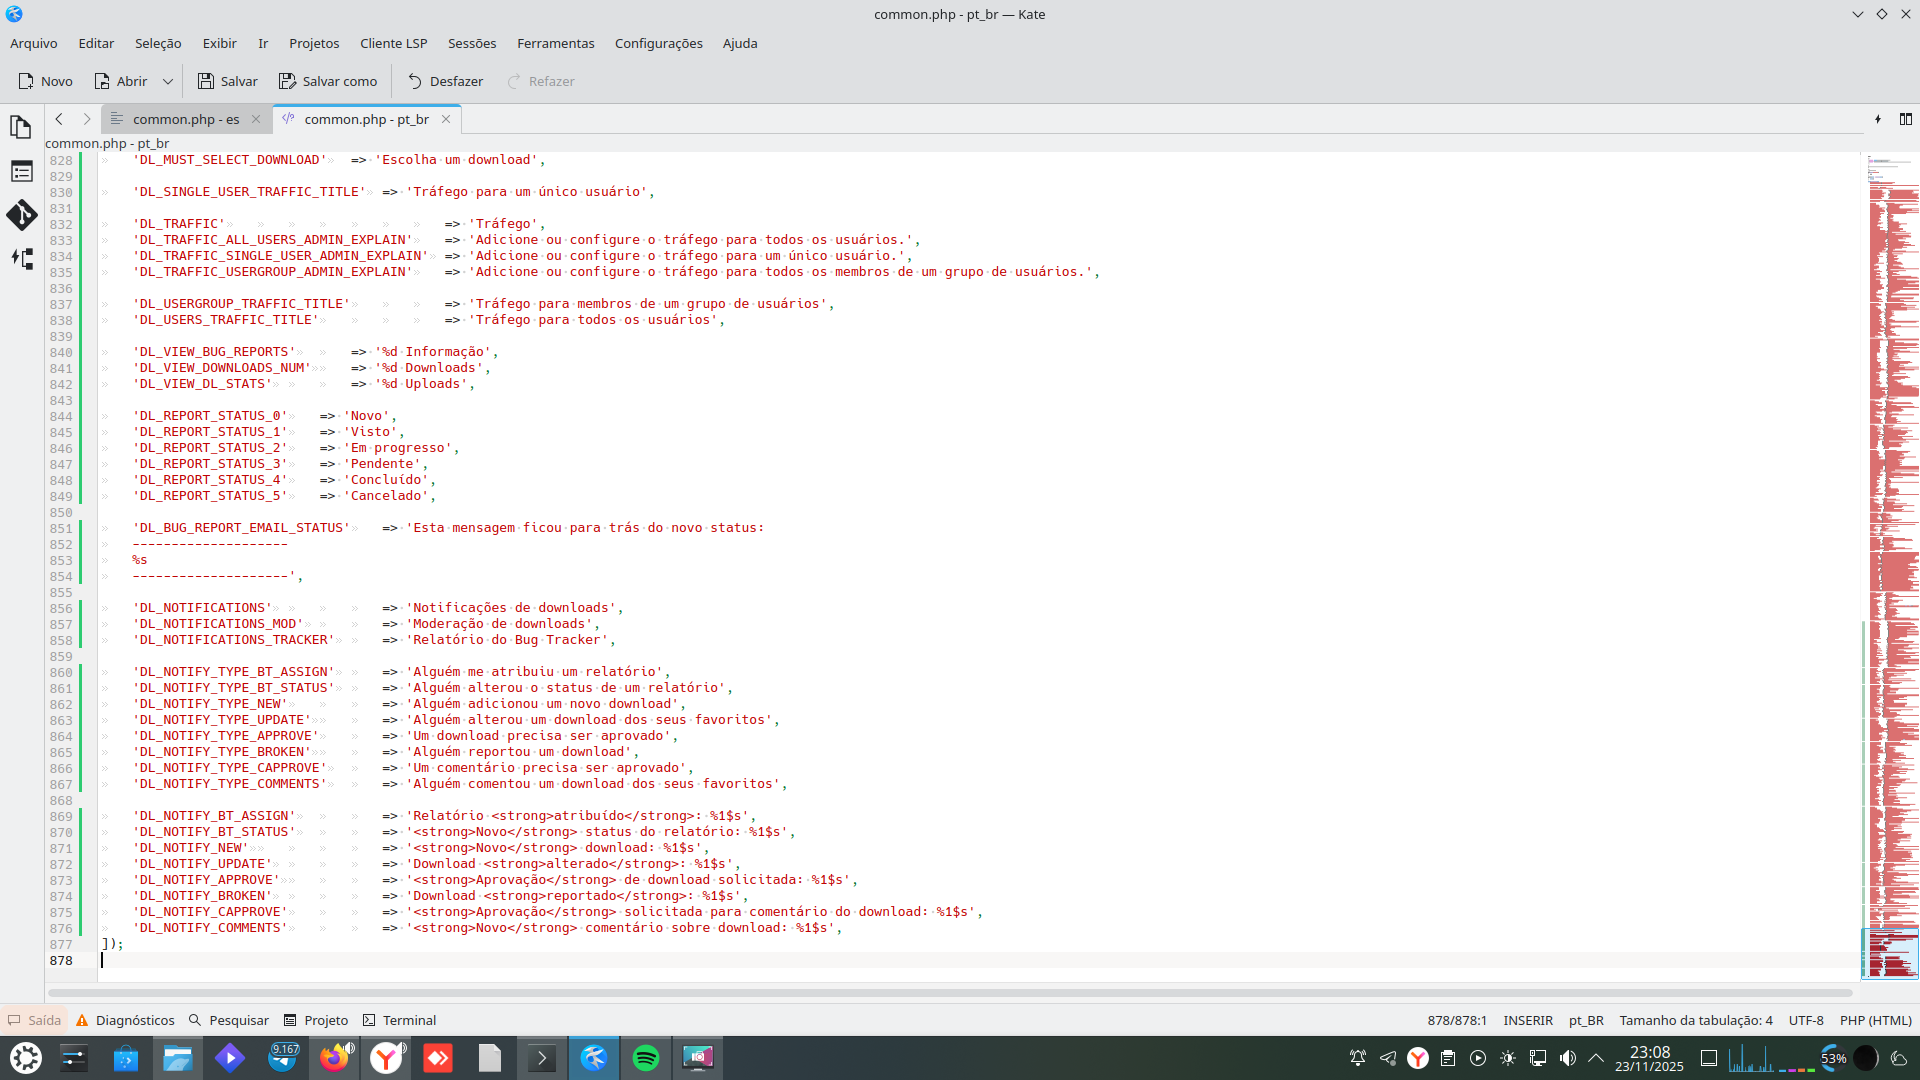
Task: Open the Documents sidebar panel icon
Action: 21,127
